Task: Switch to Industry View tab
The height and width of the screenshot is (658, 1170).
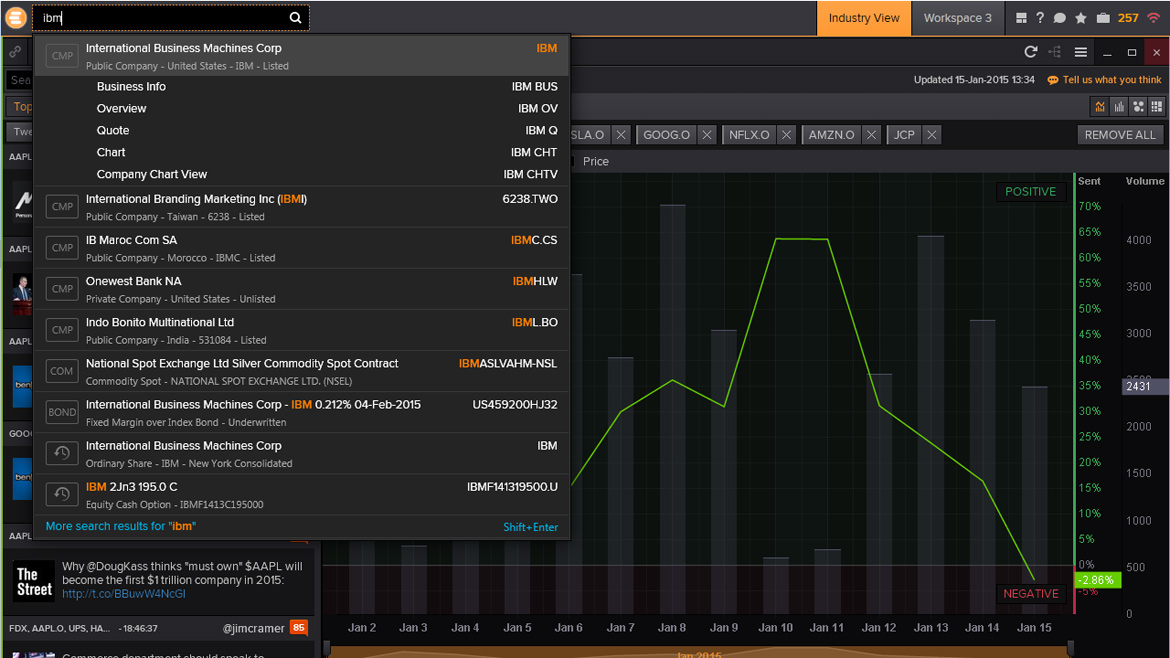Action: pyautogui.click(x=864, y=18)
